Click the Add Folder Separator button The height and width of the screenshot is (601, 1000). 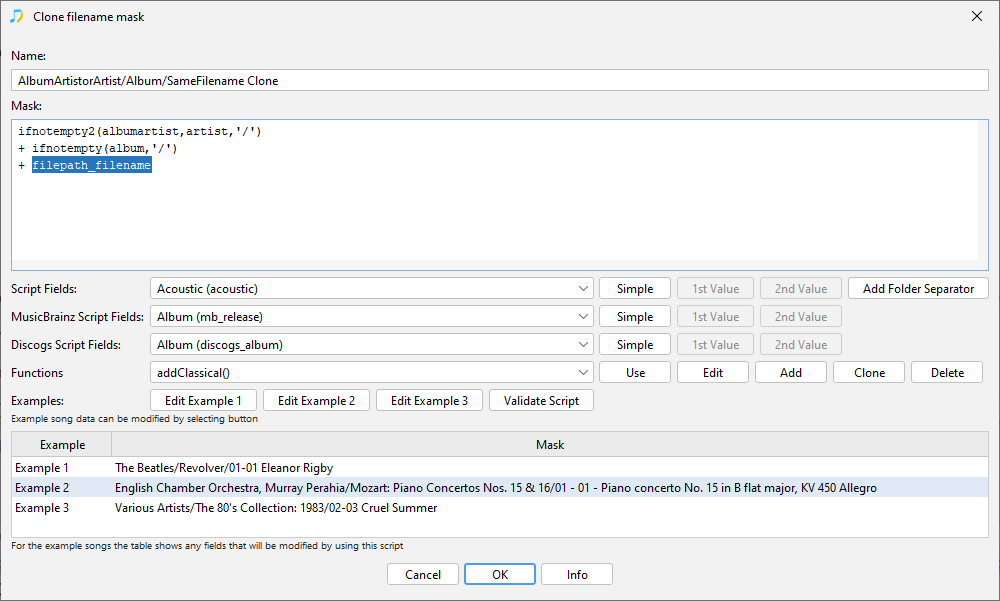[x=918, y=289]
